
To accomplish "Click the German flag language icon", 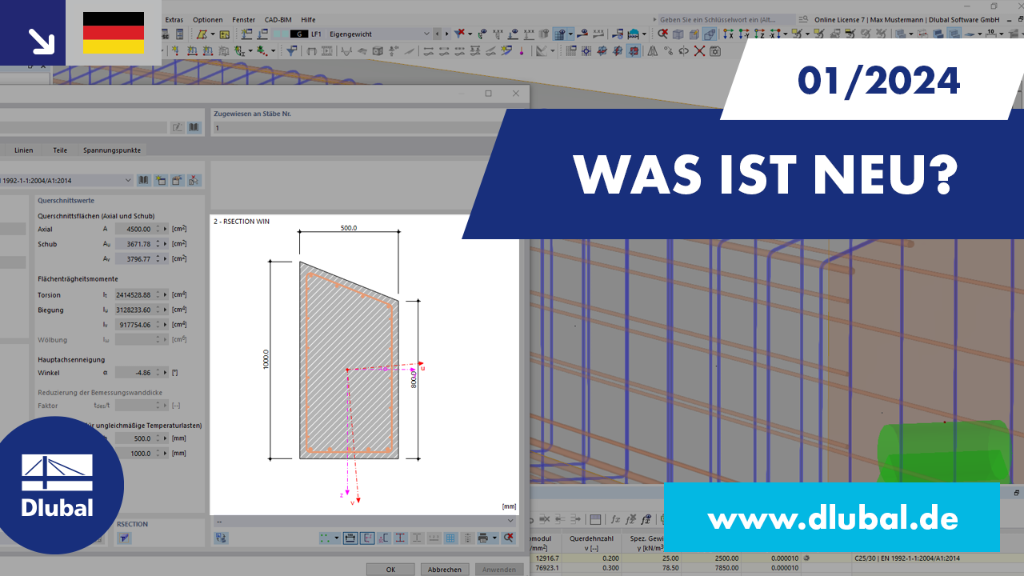I will coord(114,33).
